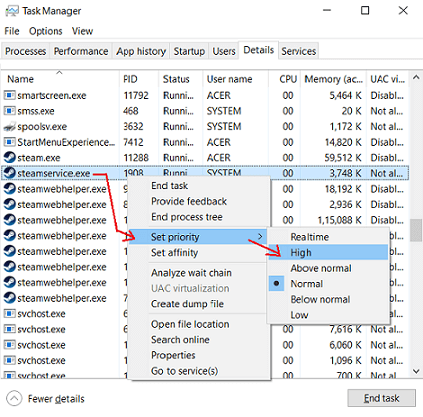The height and width of the screenshot is (417, 423).
Task: Click memory value 1,15,088 K
Action: click(339, 220)
